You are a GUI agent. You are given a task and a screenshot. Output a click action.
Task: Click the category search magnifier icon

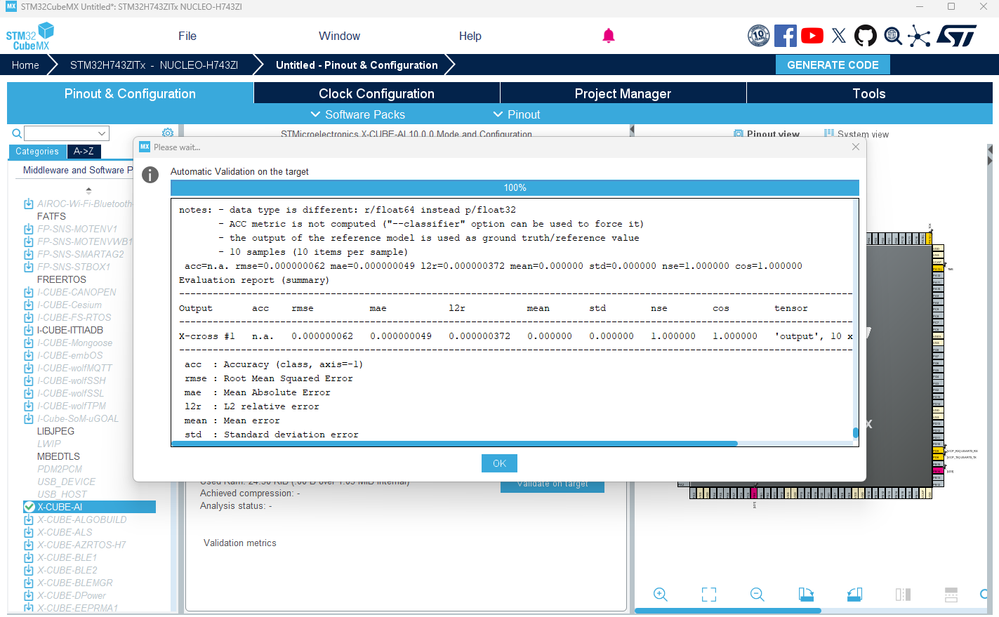[17, 133]
